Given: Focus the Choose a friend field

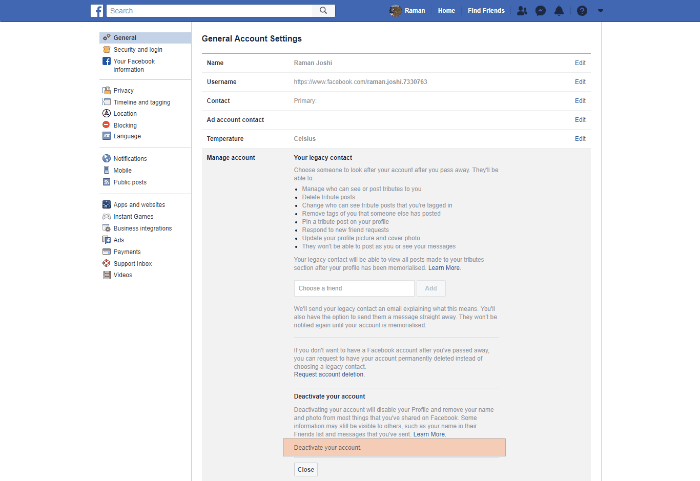Looking at the screenshot, I should point(354,289).
